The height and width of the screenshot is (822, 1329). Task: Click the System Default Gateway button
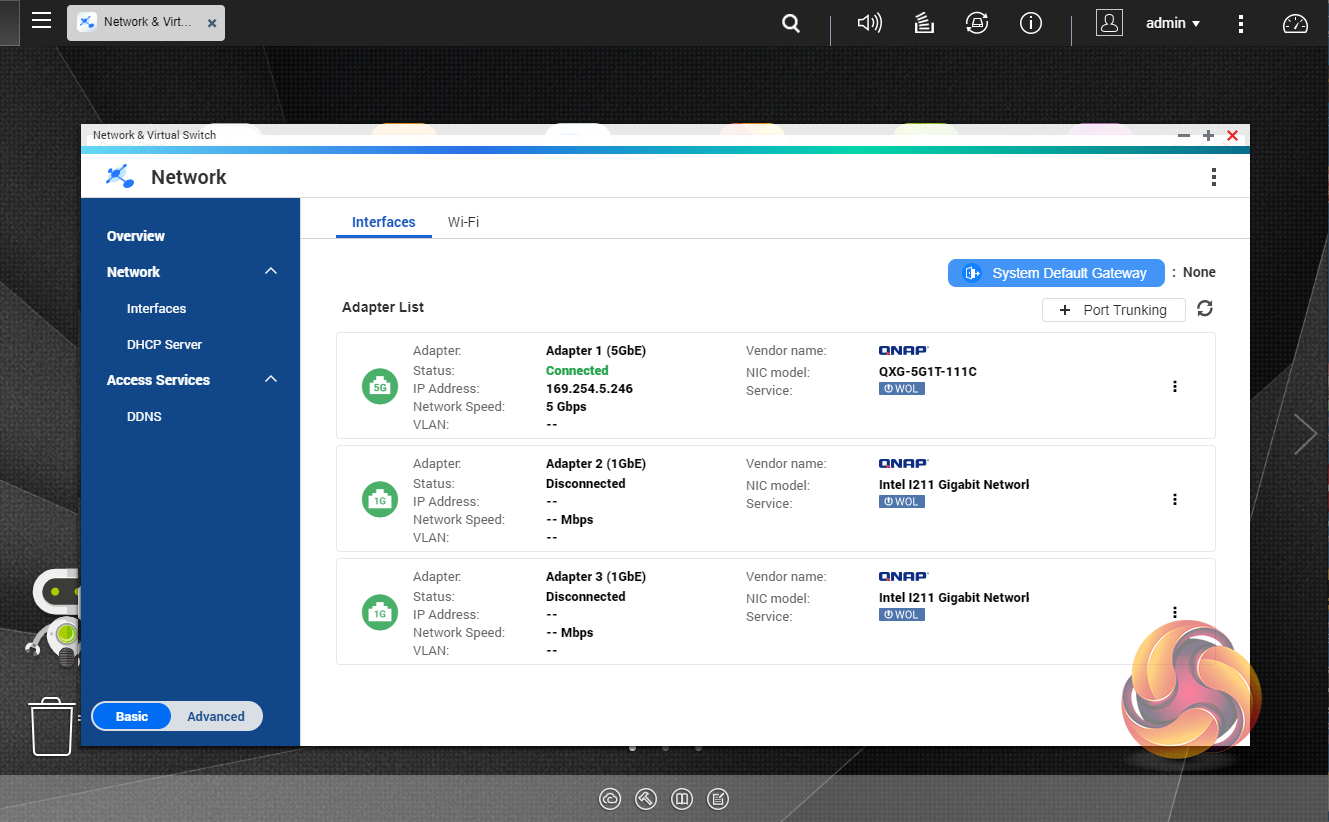[1056, 273]
